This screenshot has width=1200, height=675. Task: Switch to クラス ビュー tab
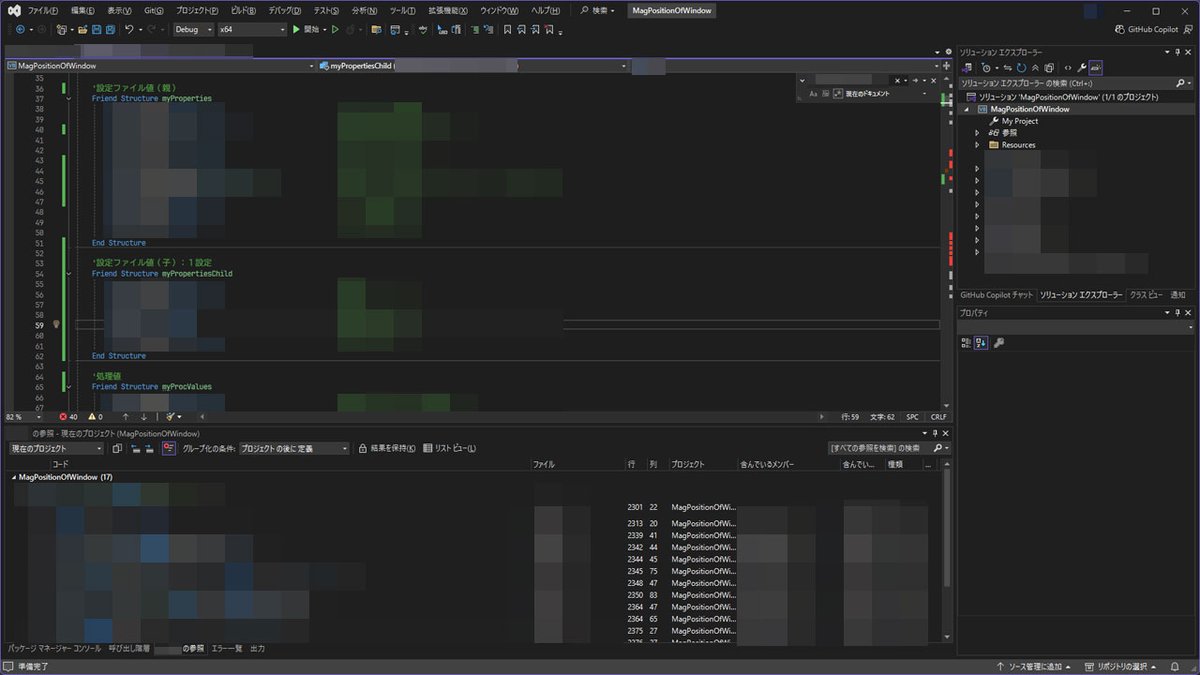point(1145,295)
